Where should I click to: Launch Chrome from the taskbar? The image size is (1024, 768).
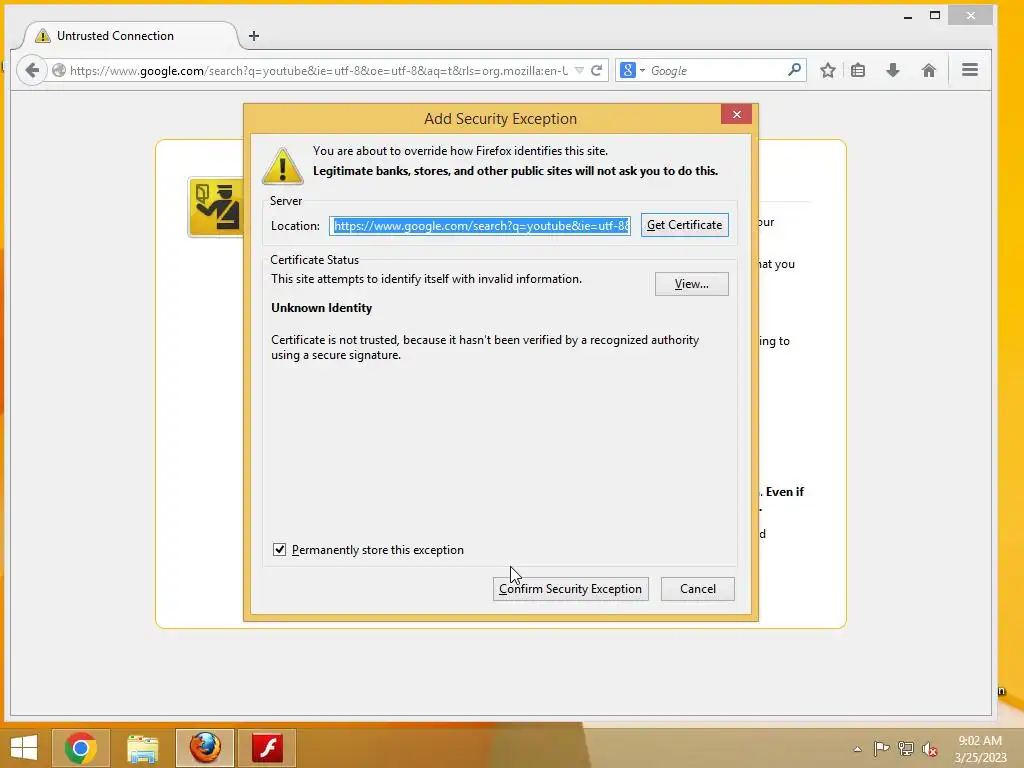81,748
